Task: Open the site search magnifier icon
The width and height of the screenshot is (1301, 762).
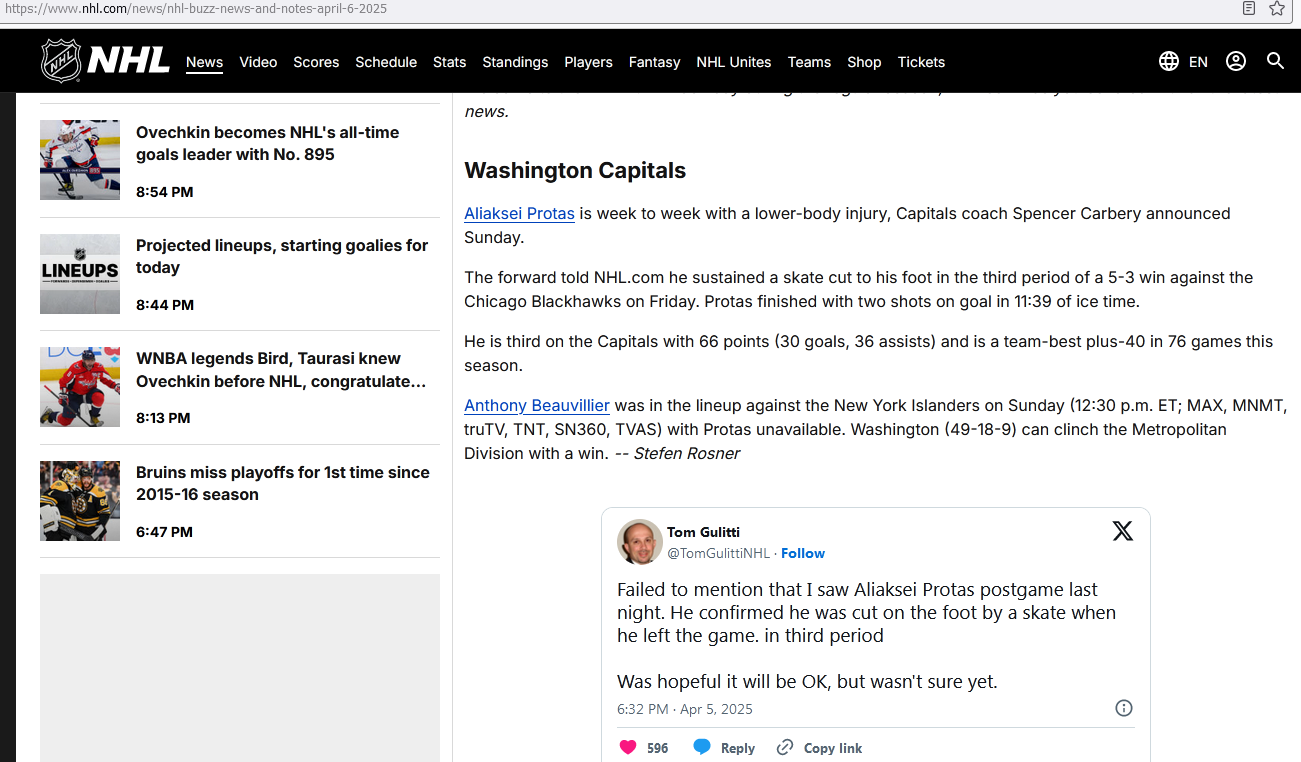Action: coord(1275,61)
